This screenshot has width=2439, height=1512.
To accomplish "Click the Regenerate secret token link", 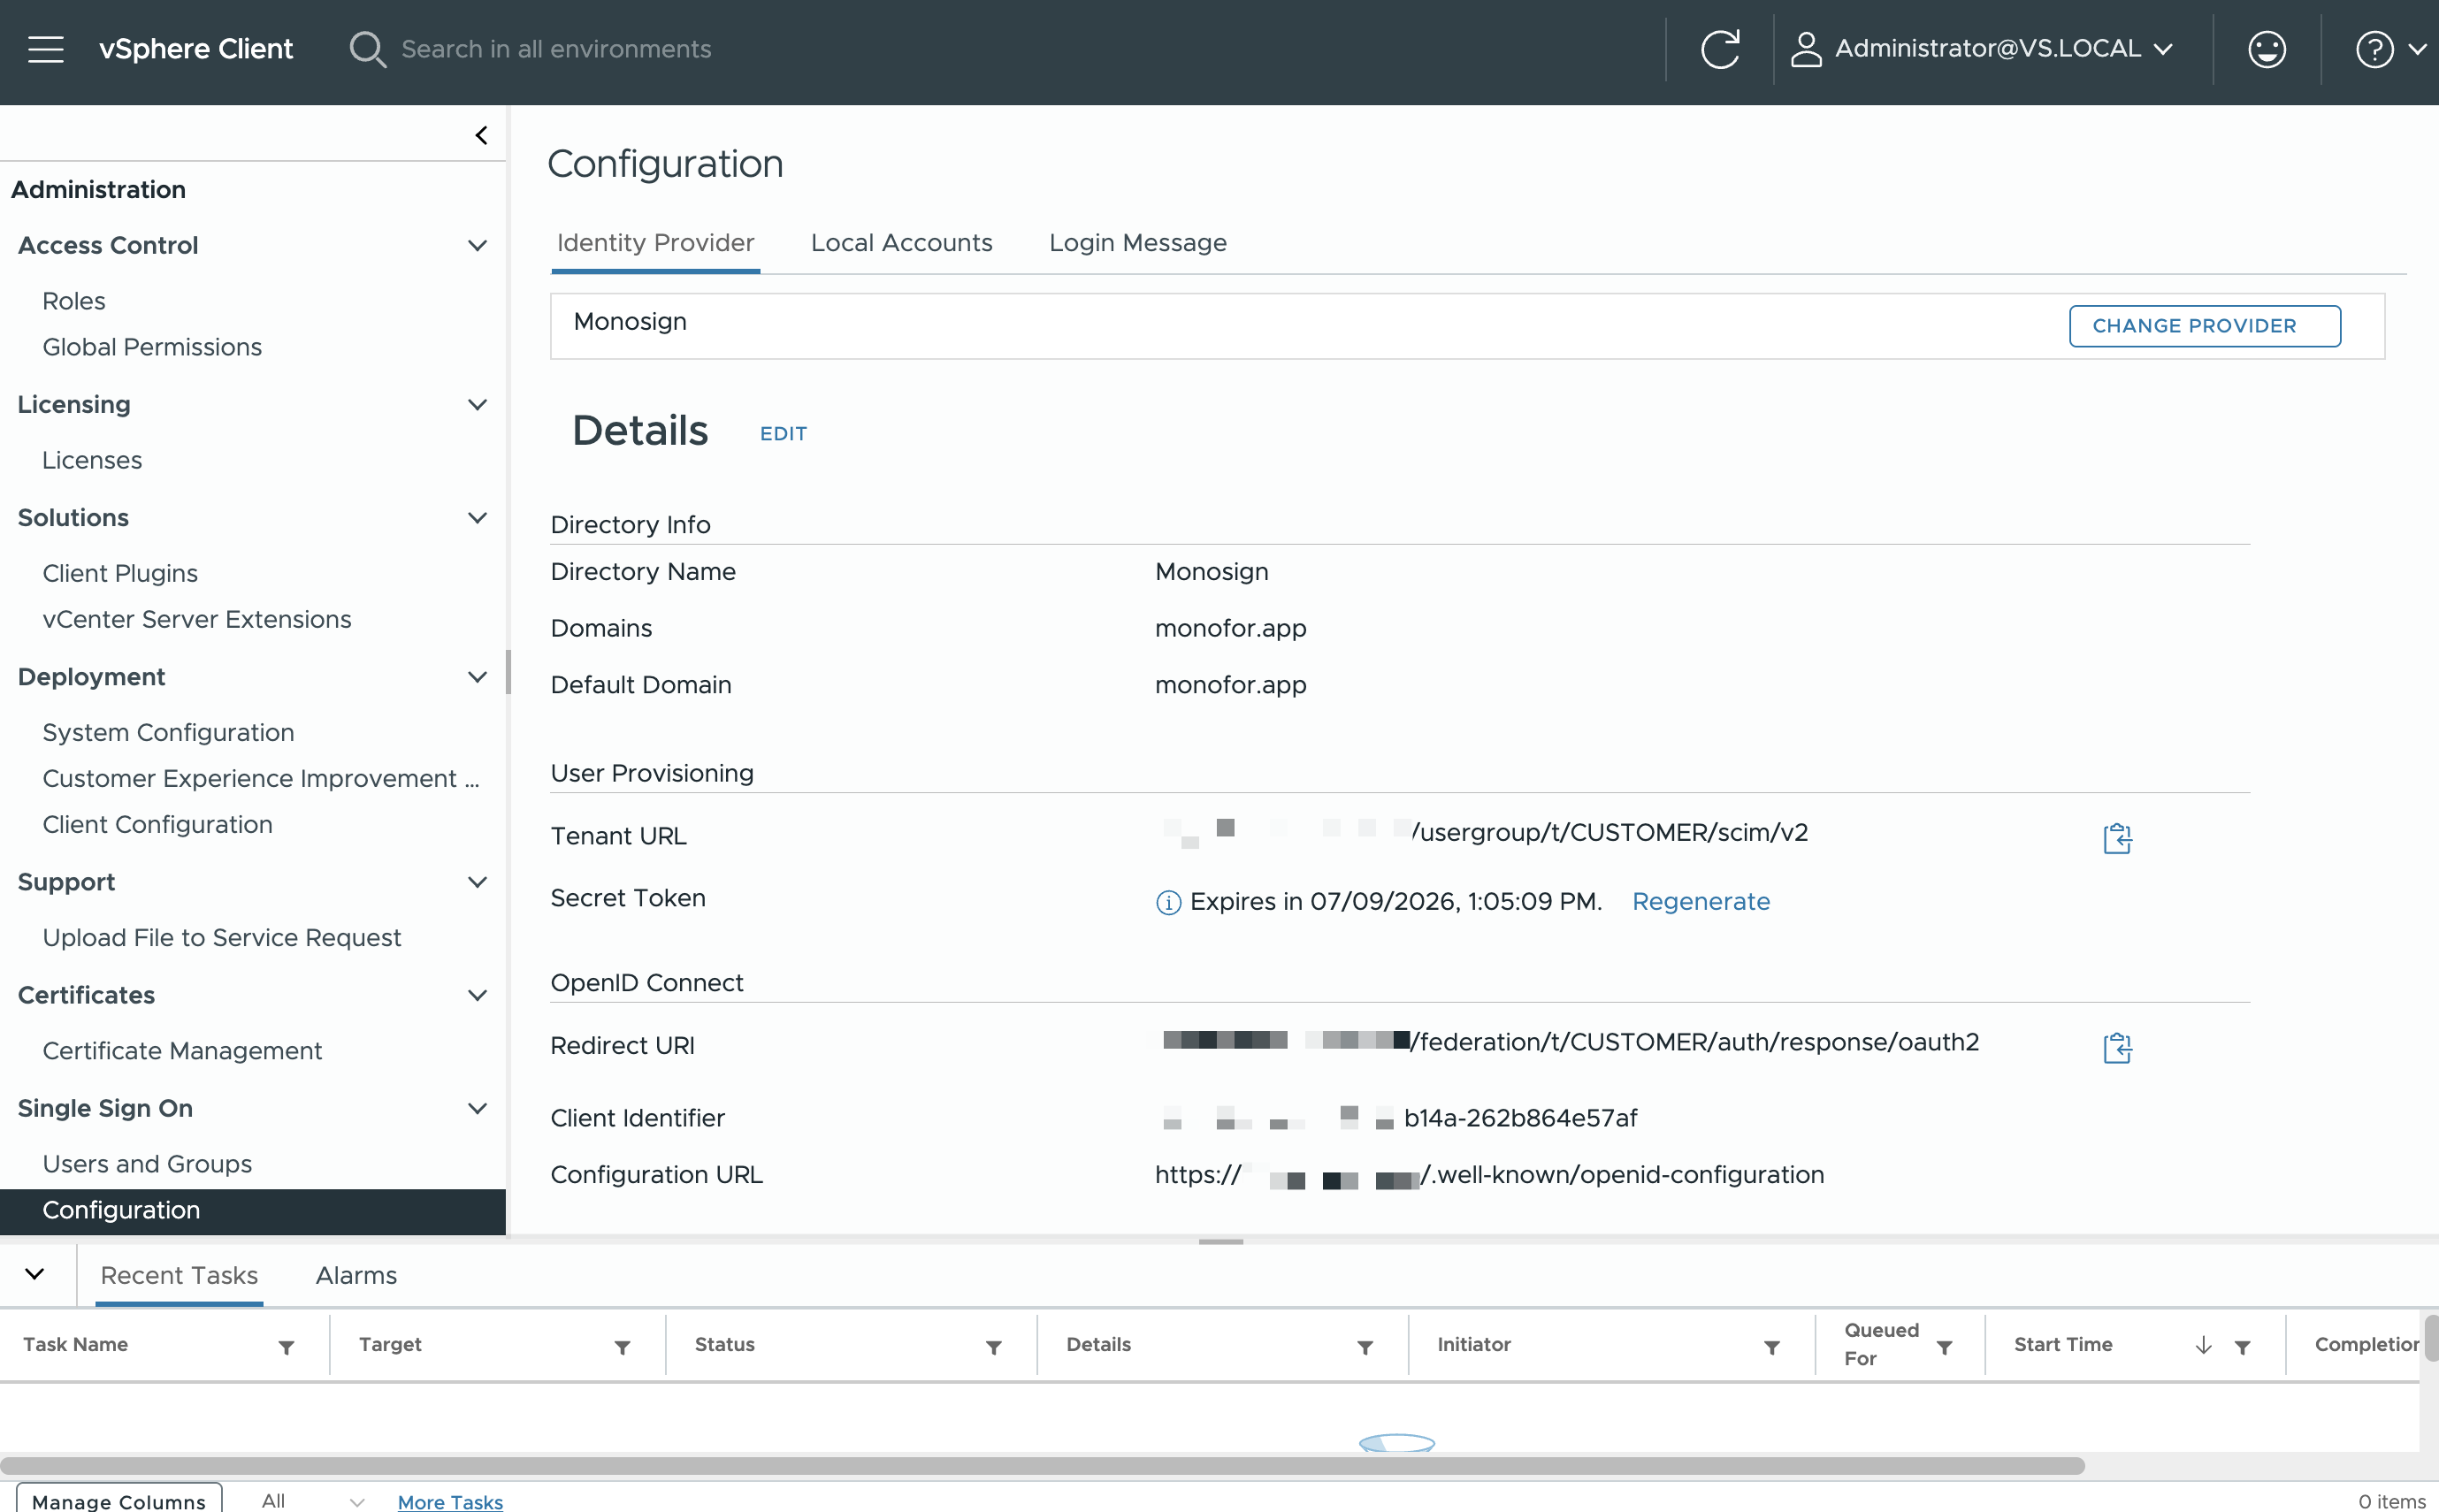I will point(1700,901).
